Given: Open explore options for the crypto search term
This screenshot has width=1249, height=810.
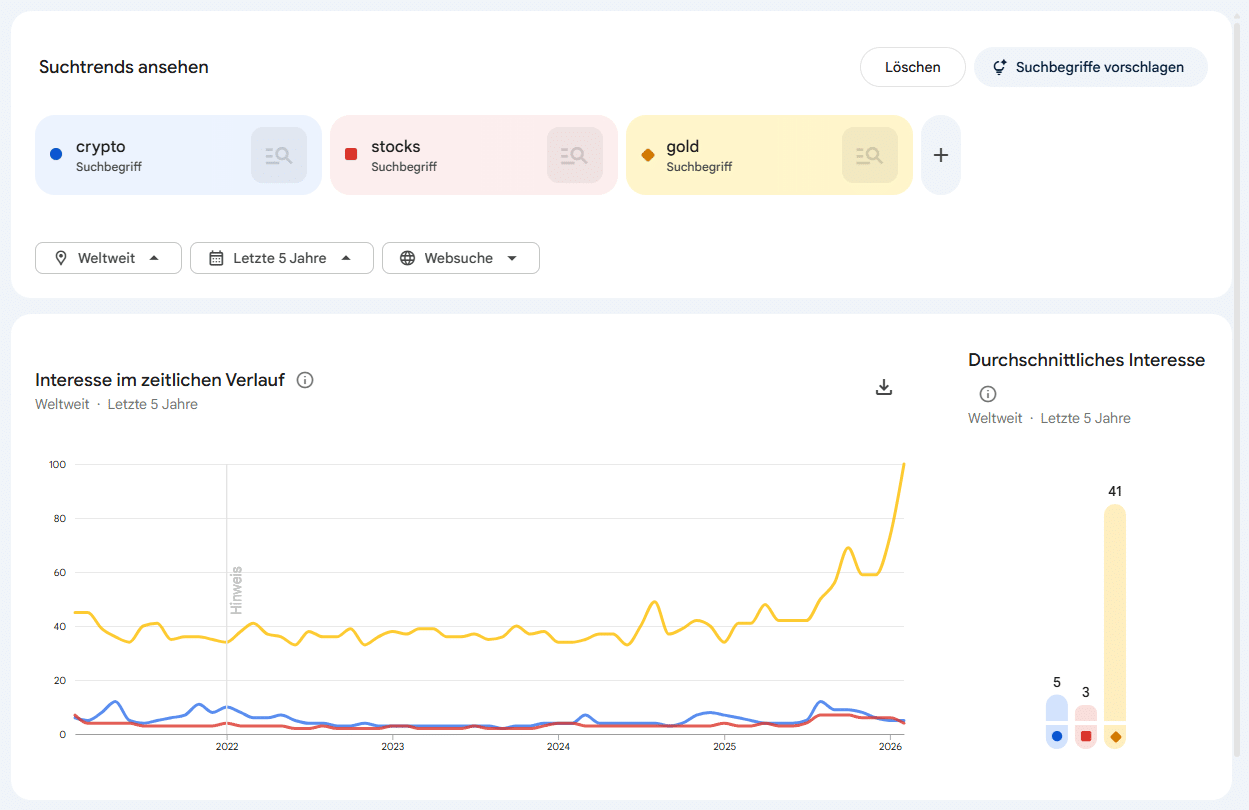Looking at the screenshot, I should 278,154.
